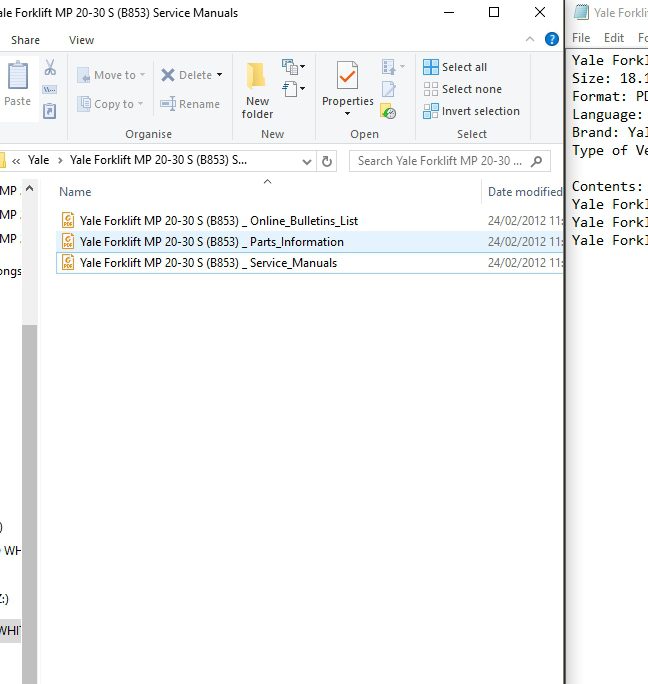The height and width of the screenshot is (684, 648).
Task: Click the navigation pane scrollbar thumb
Action: 29,502
